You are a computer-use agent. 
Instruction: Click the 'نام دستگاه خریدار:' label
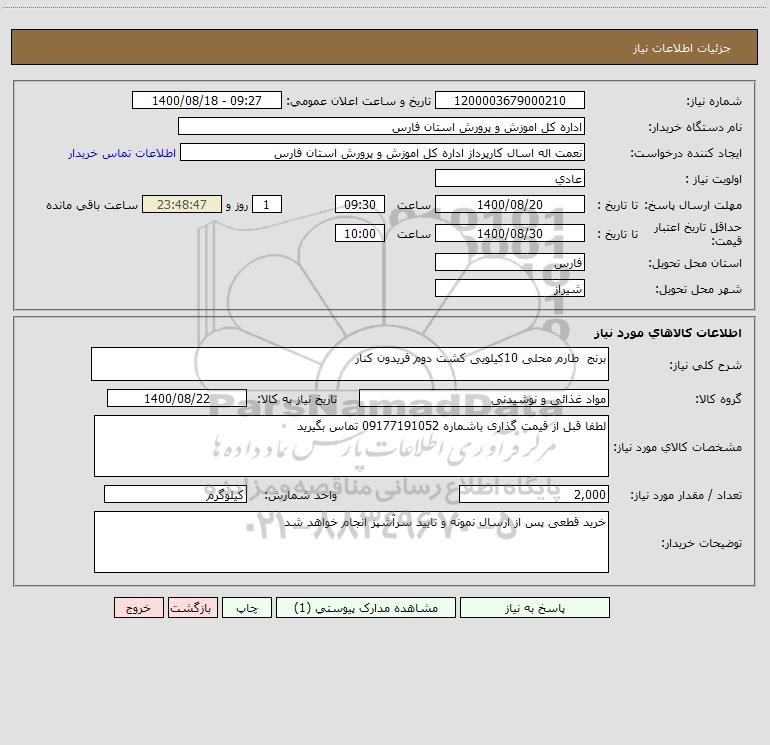tap(695, 127)
